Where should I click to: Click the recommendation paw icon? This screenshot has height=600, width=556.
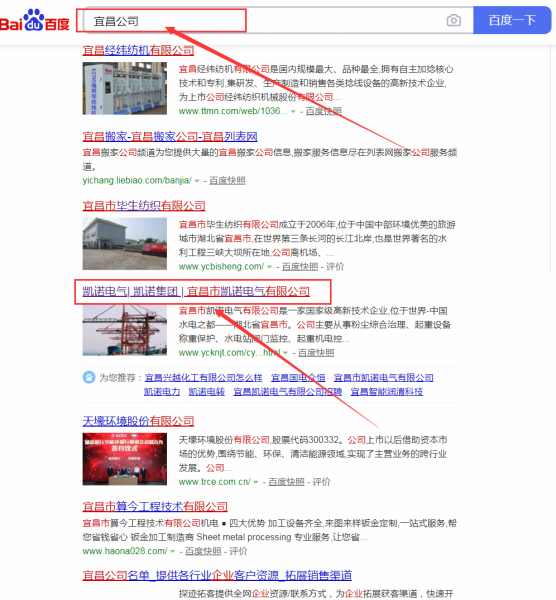[x=89, y=377]
